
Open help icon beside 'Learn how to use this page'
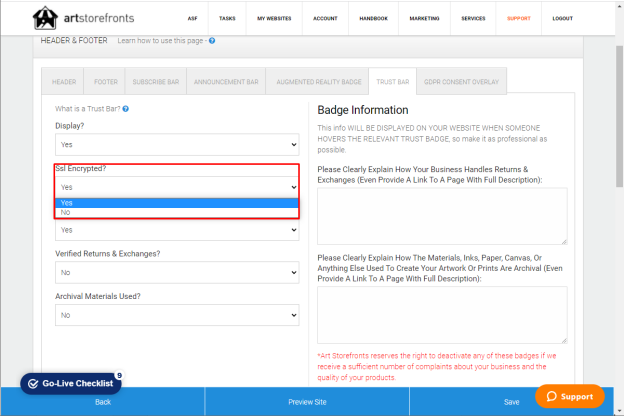pyautogui.click(x=212, y=41)
